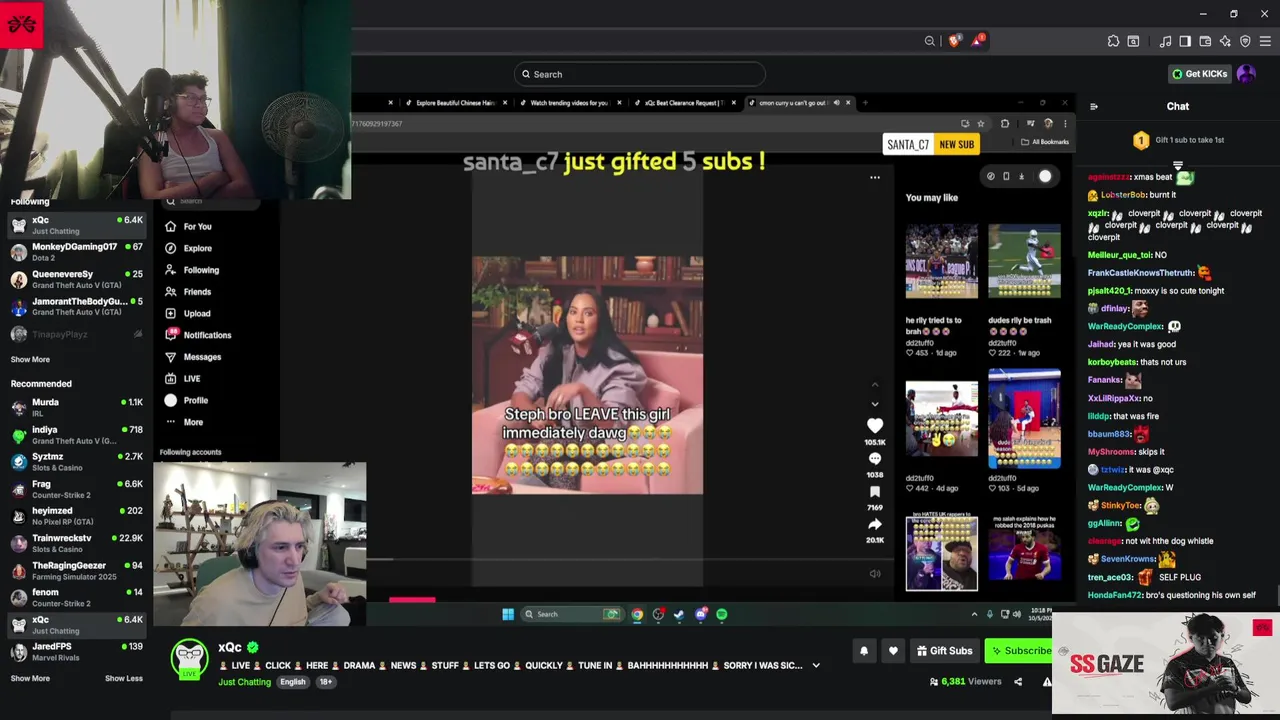
Task: Click the Just Chatting category link
Action: [x=245, y=682]
